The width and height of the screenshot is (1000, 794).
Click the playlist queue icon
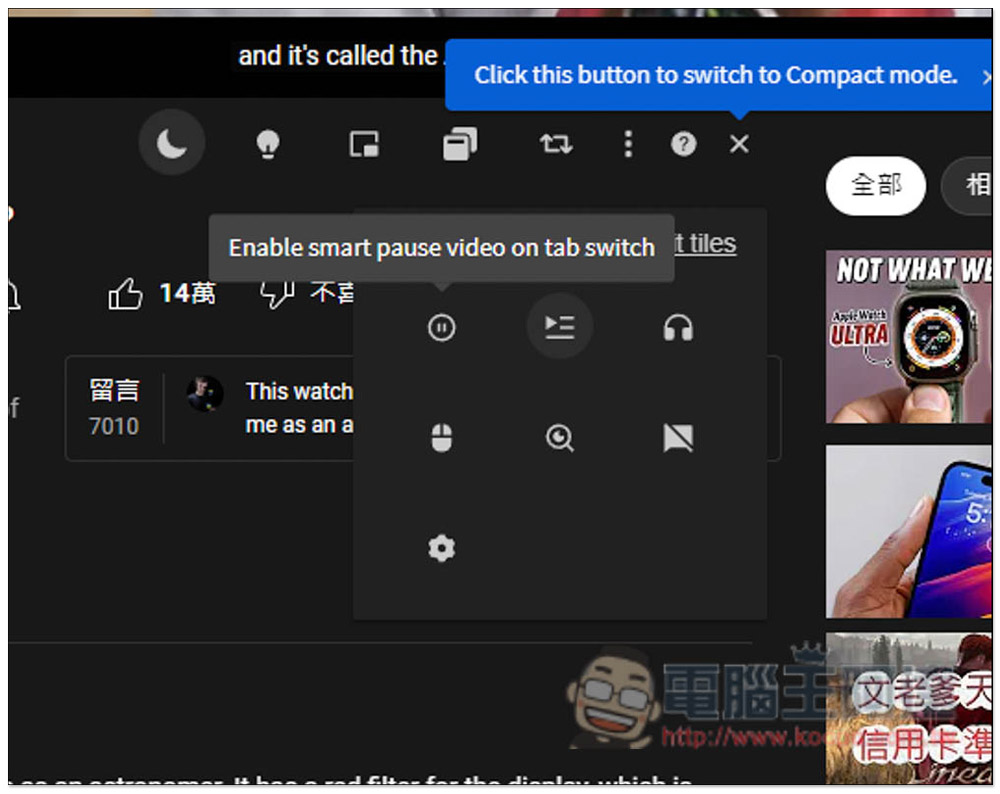point(560,327)
